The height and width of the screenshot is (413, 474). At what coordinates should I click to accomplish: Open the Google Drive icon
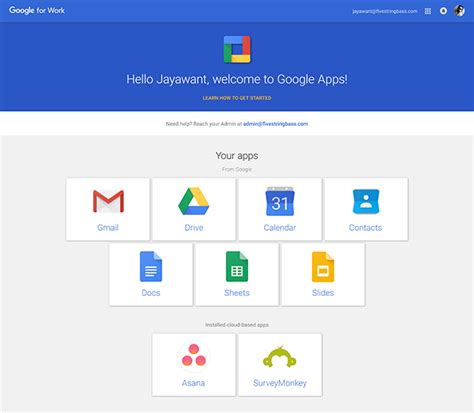(194, 201)
